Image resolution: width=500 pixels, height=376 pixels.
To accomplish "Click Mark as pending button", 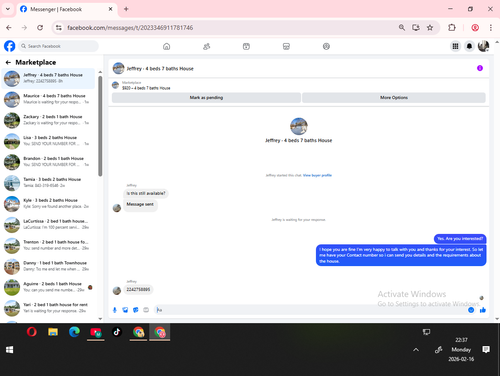I will (x=206, y=98).
